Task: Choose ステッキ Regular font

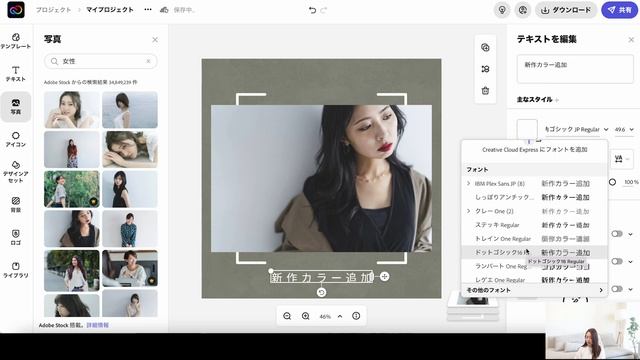Action: coord(534,225)
